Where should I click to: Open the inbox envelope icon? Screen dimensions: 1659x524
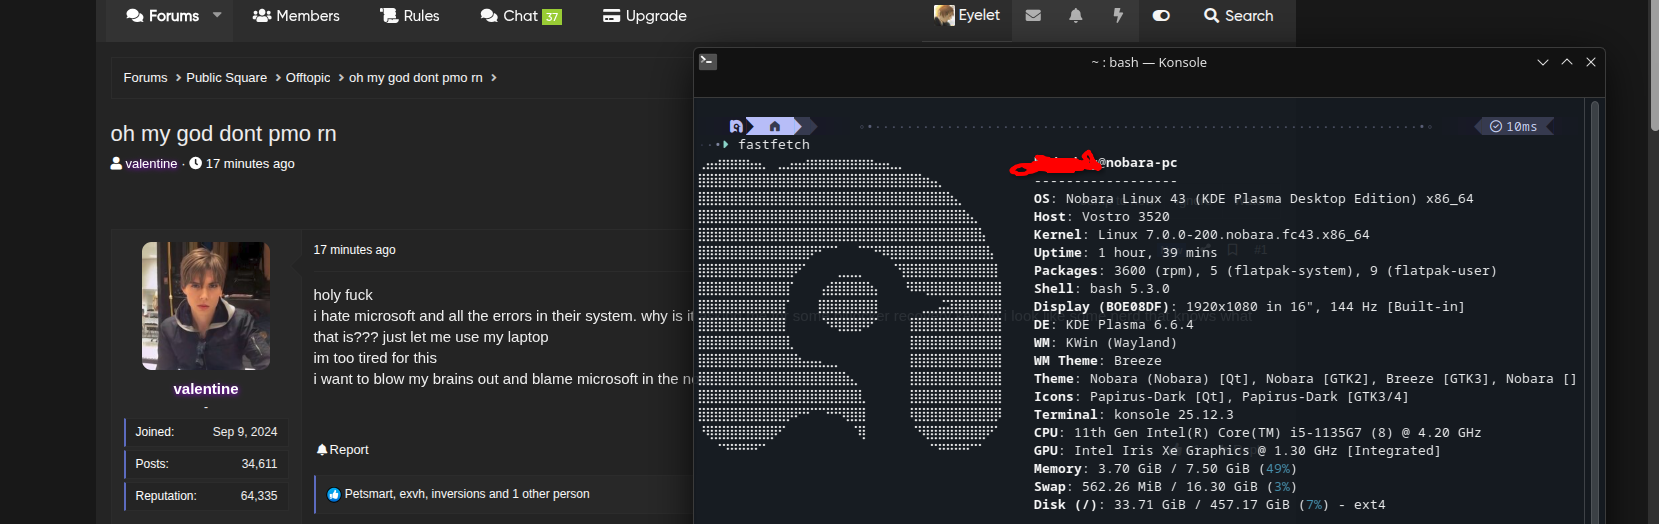coord(1033,16)
